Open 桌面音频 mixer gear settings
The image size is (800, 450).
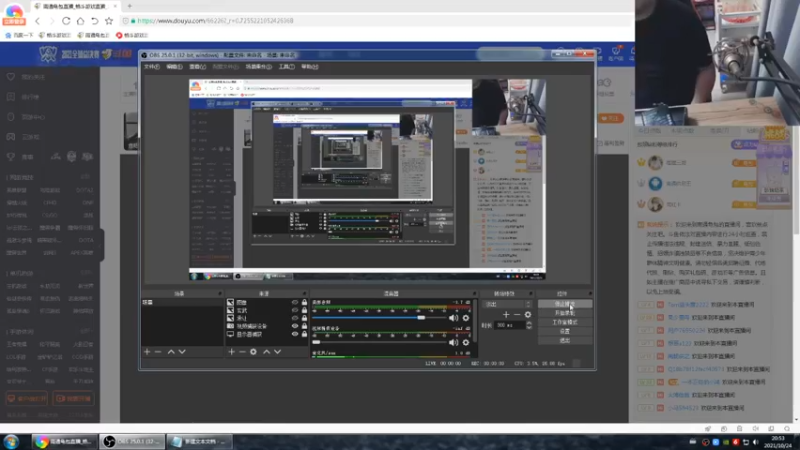point(466,318)
